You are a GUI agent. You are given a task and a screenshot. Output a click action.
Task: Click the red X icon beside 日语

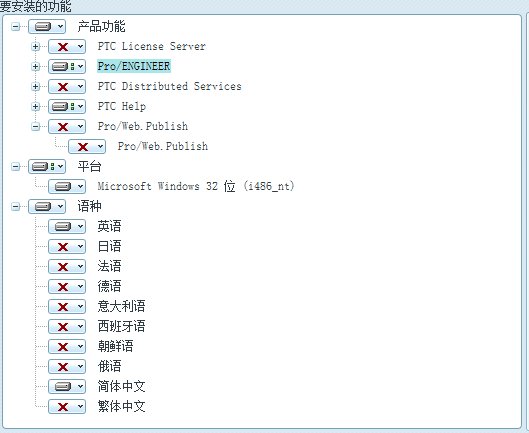(x=63, y=247)
